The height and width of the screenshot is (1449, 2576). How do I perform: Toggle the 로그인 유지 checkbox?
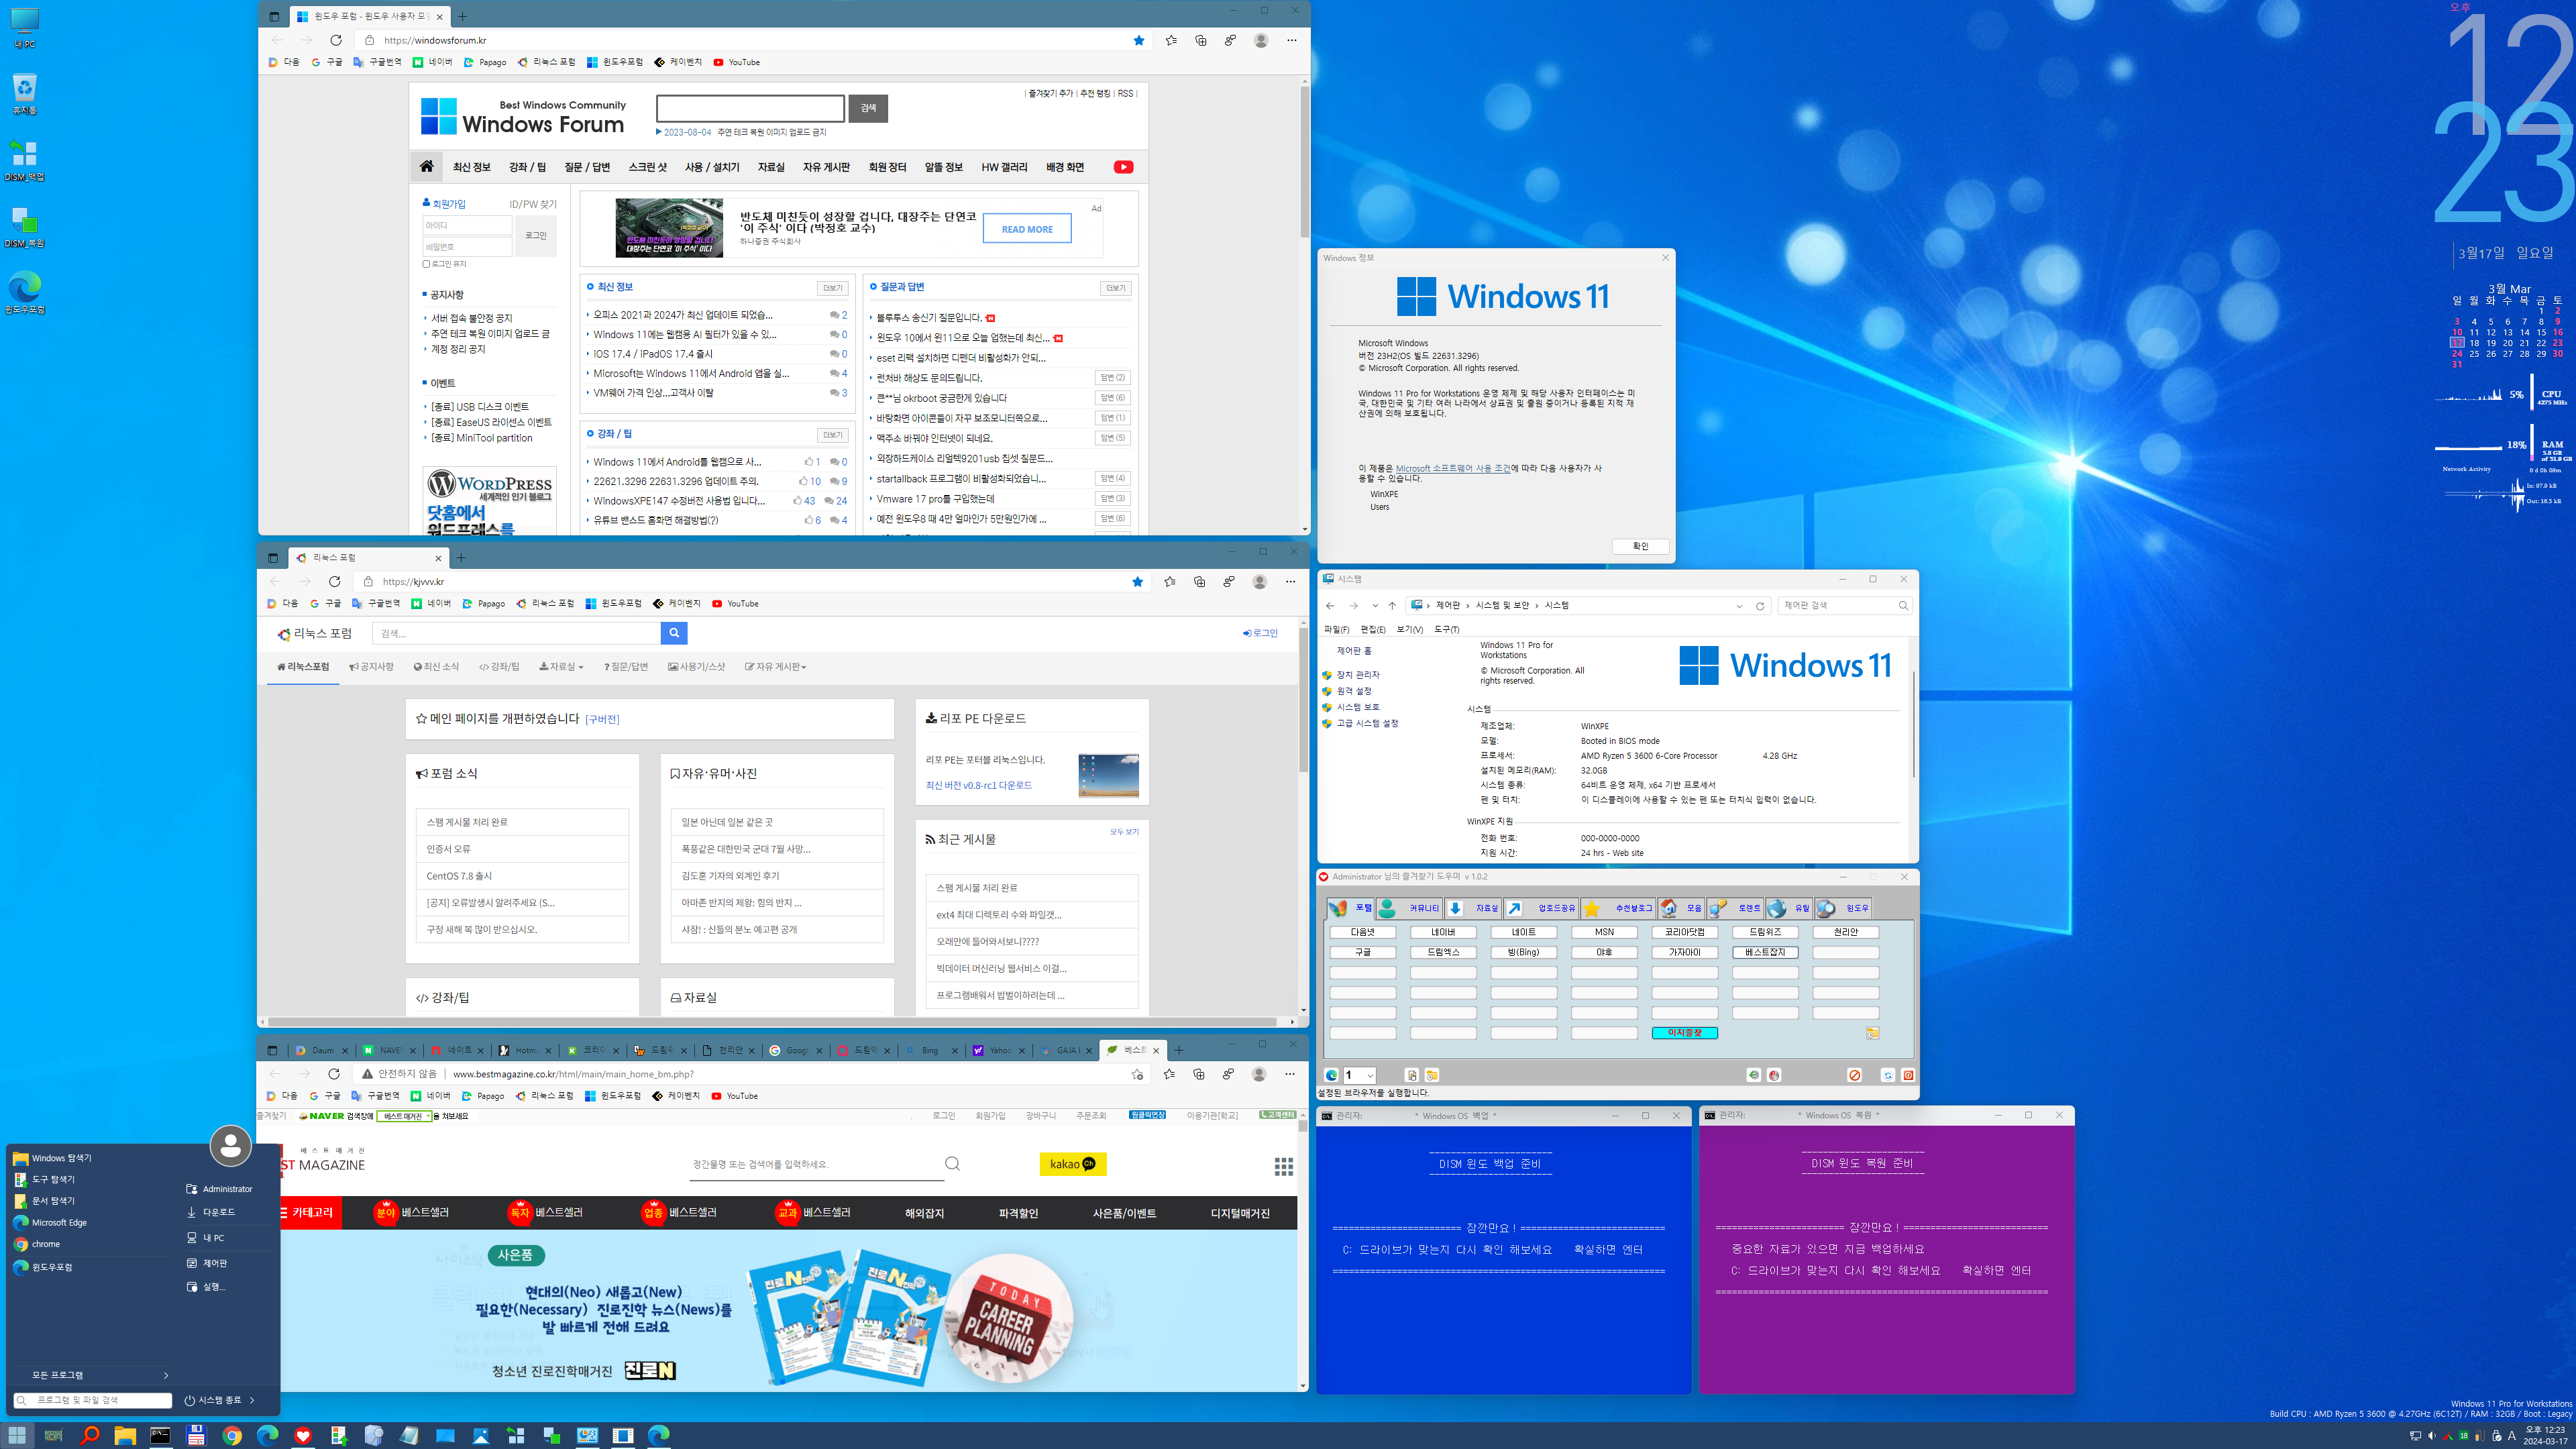[x=427, y=264]
